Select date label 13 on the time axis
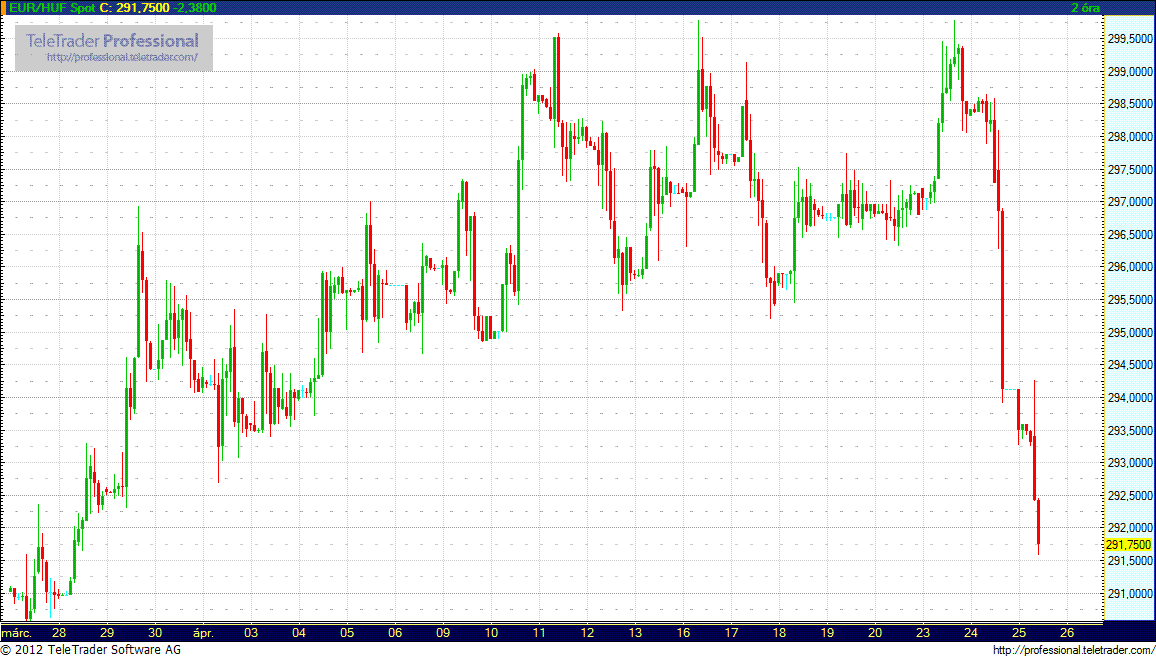 pyautogui.click(x=636, y=633)
